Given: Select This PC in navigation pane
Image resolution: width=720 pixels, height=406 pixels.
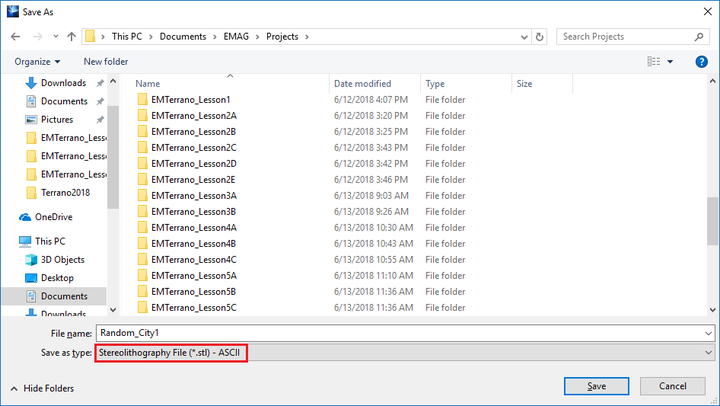Looking at the screenshot, I should click(x=50, y=242).
